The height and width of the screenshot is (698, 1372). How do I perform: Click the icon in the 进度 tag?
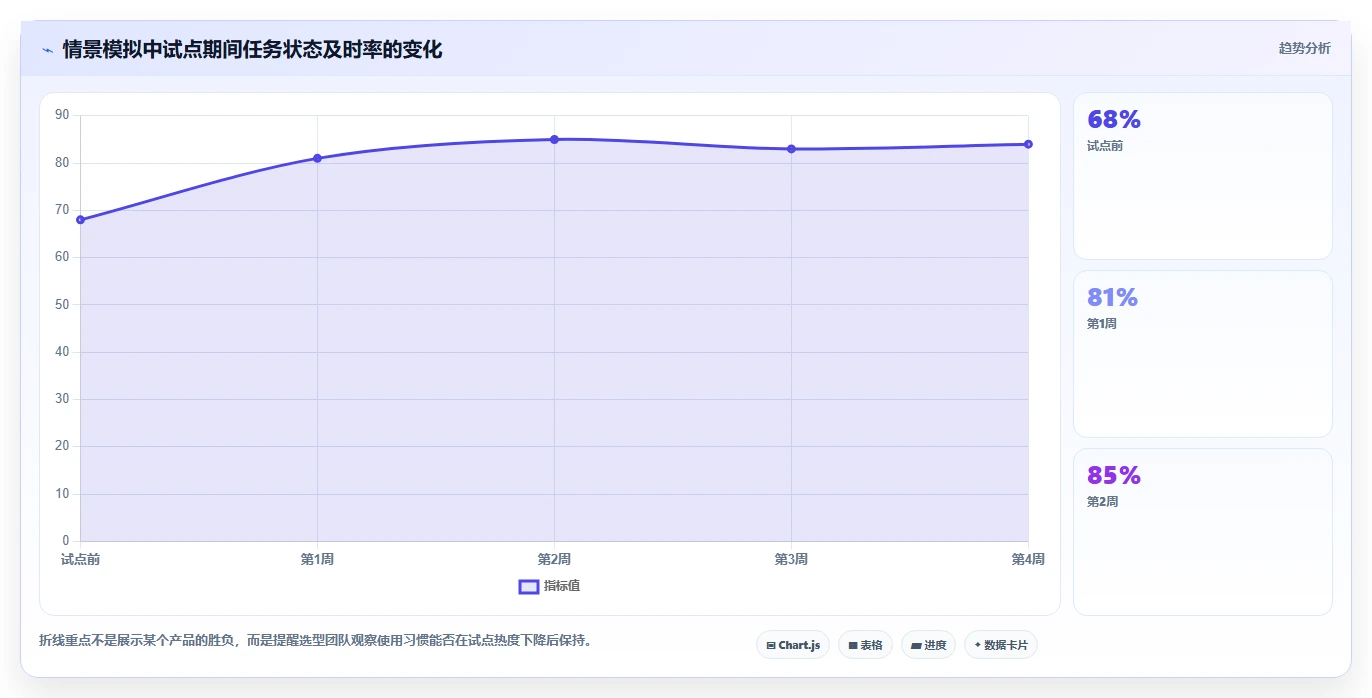[916, 646]
